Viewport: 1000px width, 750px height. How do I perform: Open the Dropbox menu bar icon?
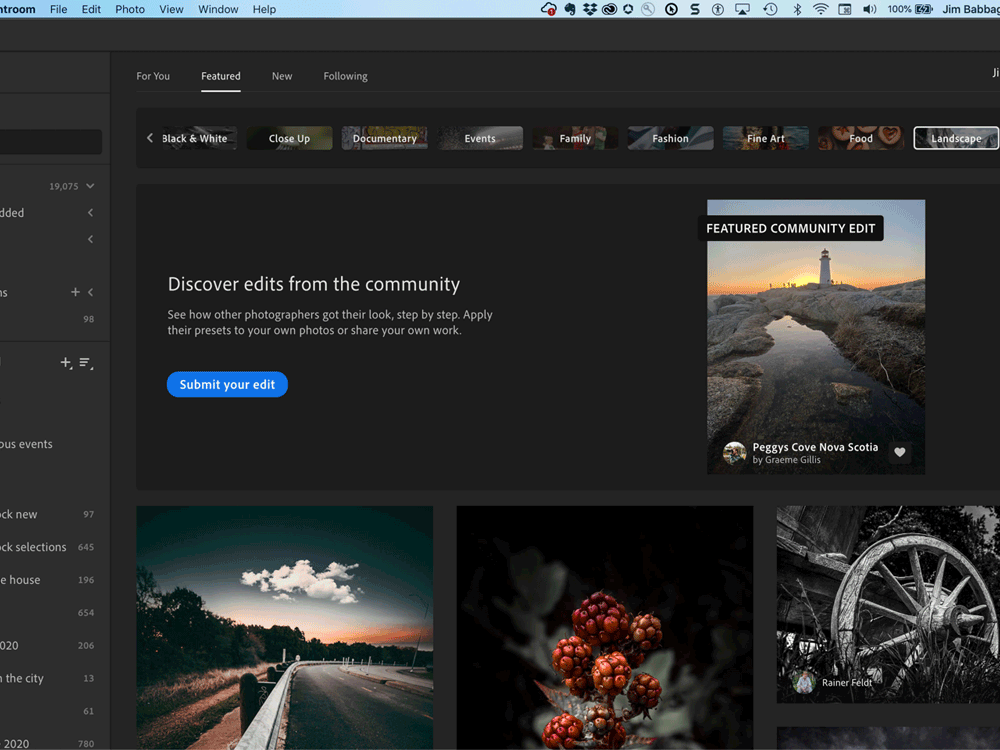pyautogui.click(x=590, y=9)
